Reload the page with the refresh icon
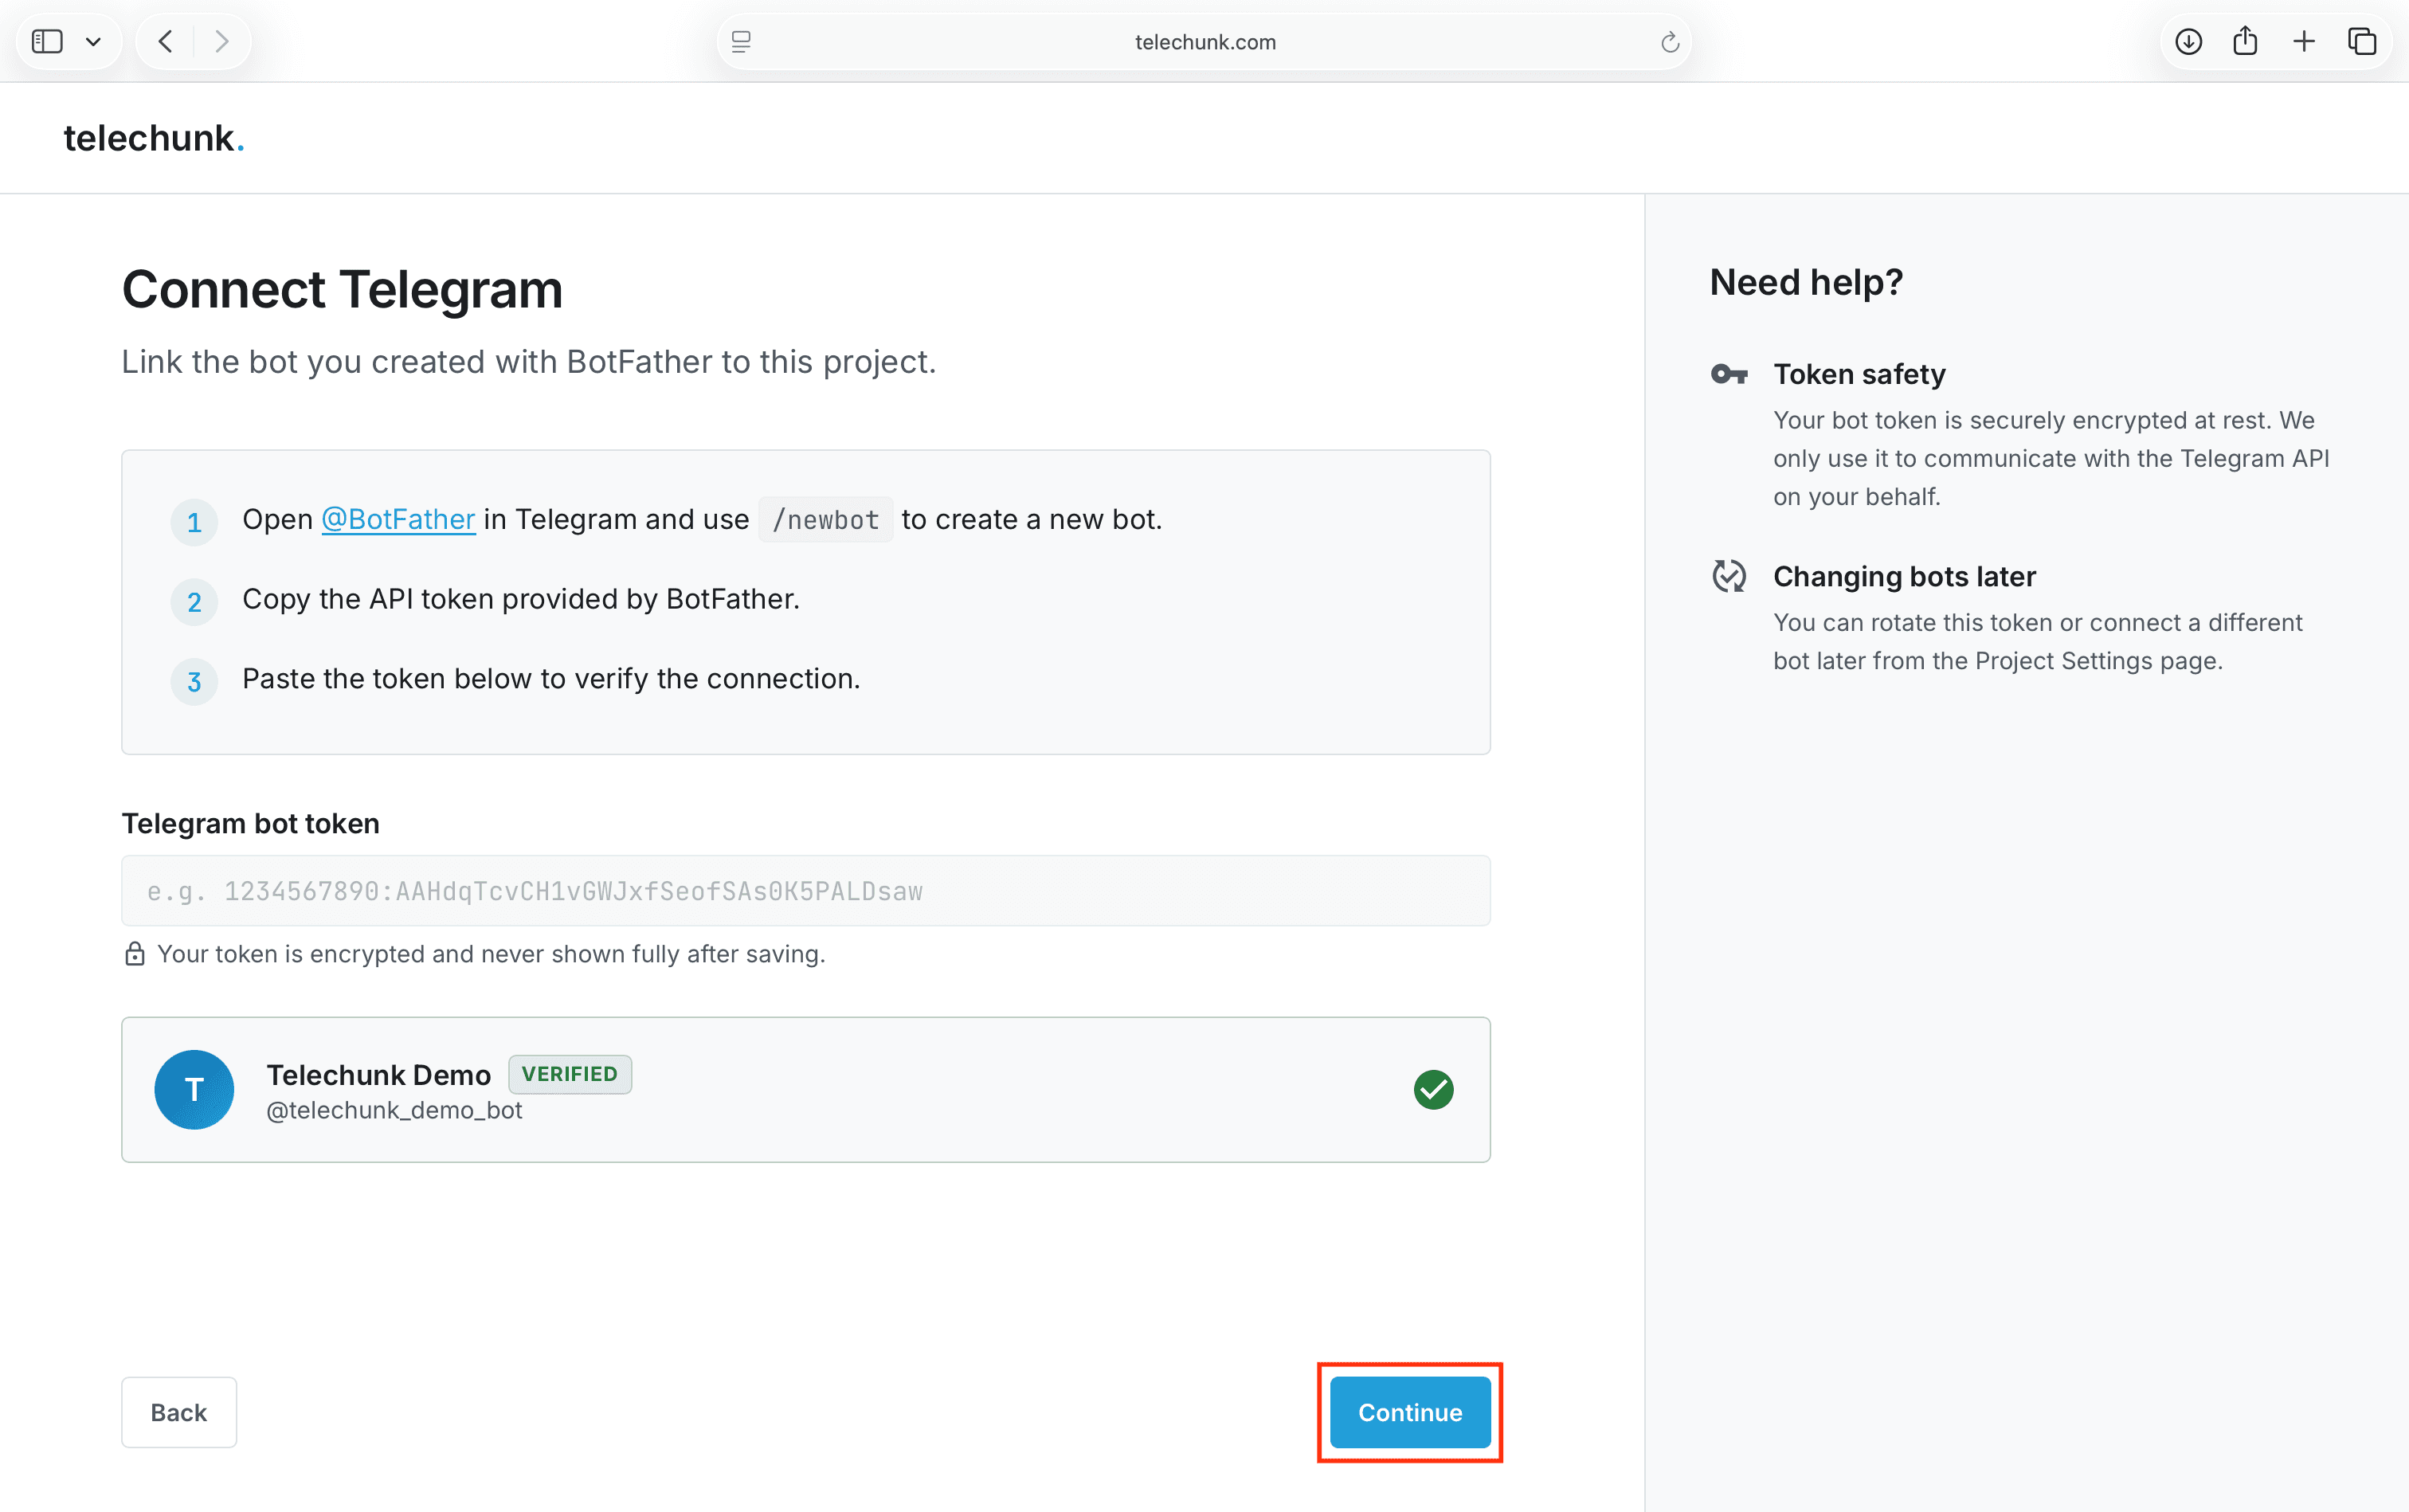2409x1512 pixels. coord(1669,41)
